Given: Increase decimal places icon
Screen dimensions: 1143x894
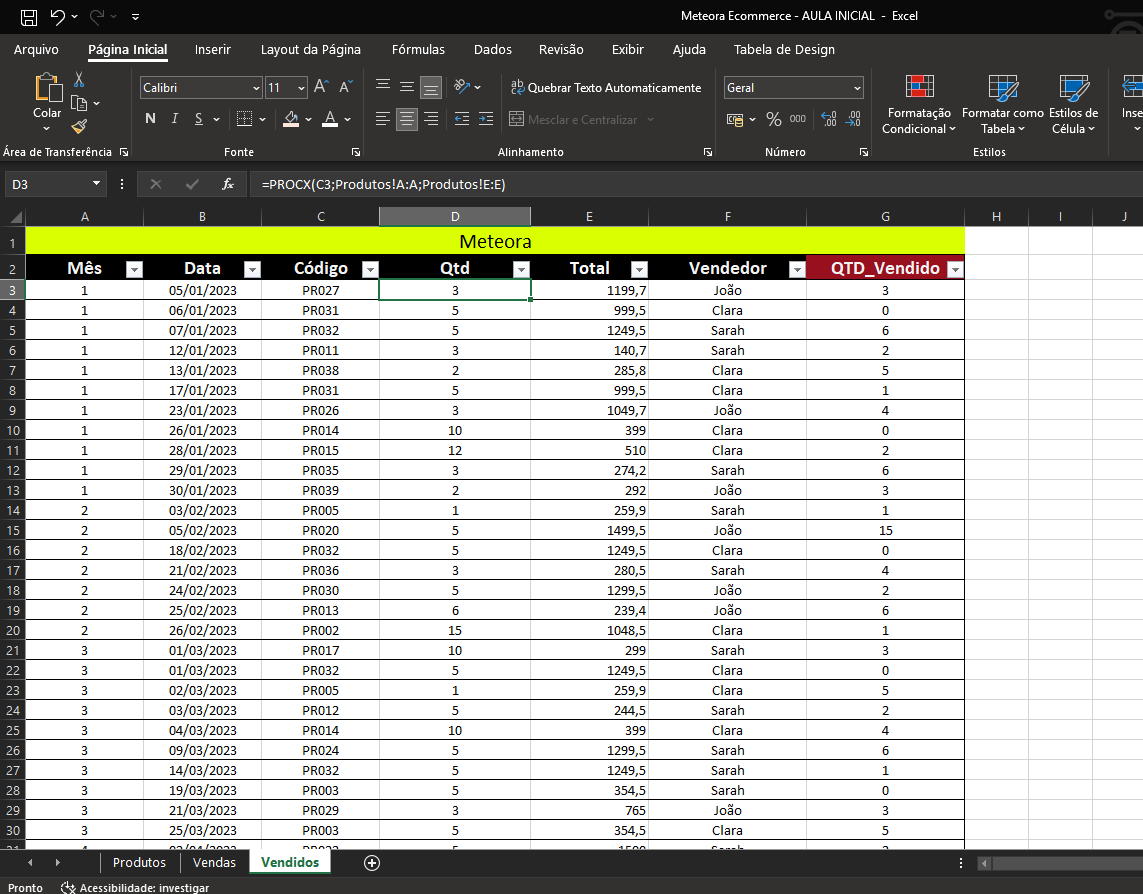Looking at the screenshot, I should [x=829, y=119].
